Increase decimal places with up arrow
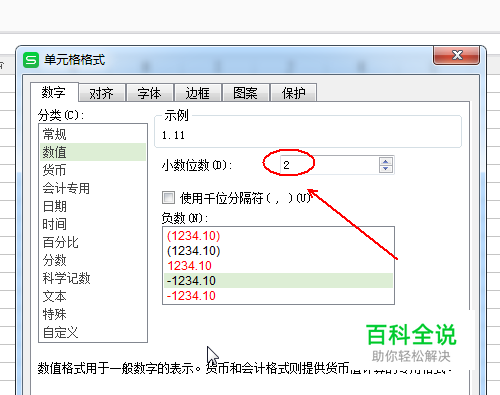The height and width of the screenshot is (395, 500). pos(386,161)
